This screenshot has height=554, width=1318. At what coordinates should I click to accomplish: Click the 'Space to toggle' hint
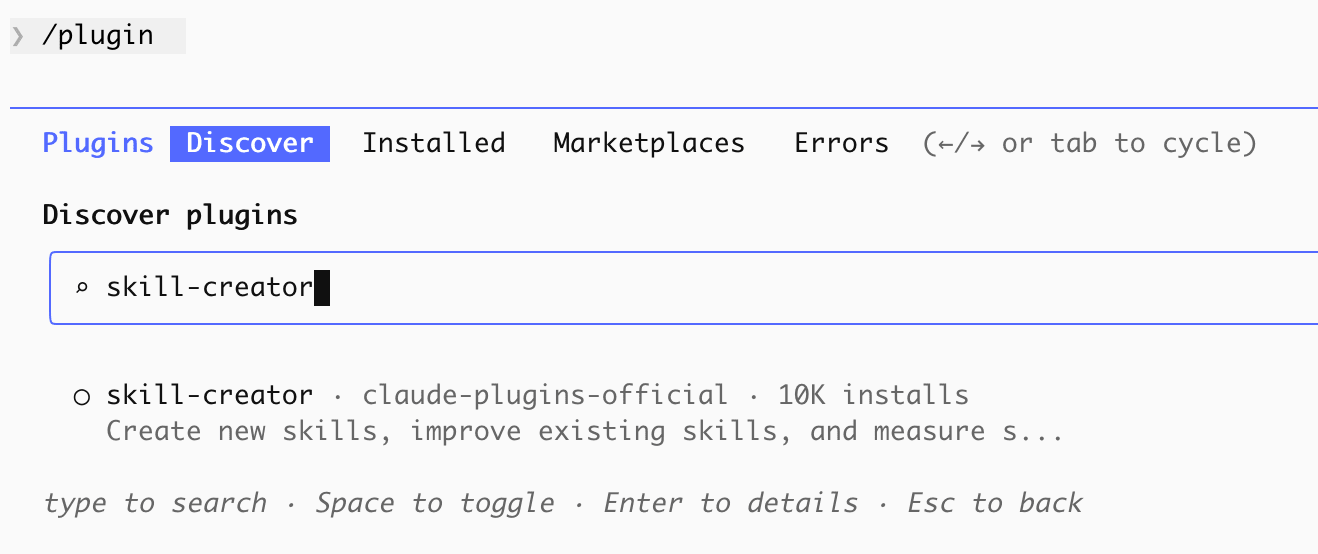point(435,503)
